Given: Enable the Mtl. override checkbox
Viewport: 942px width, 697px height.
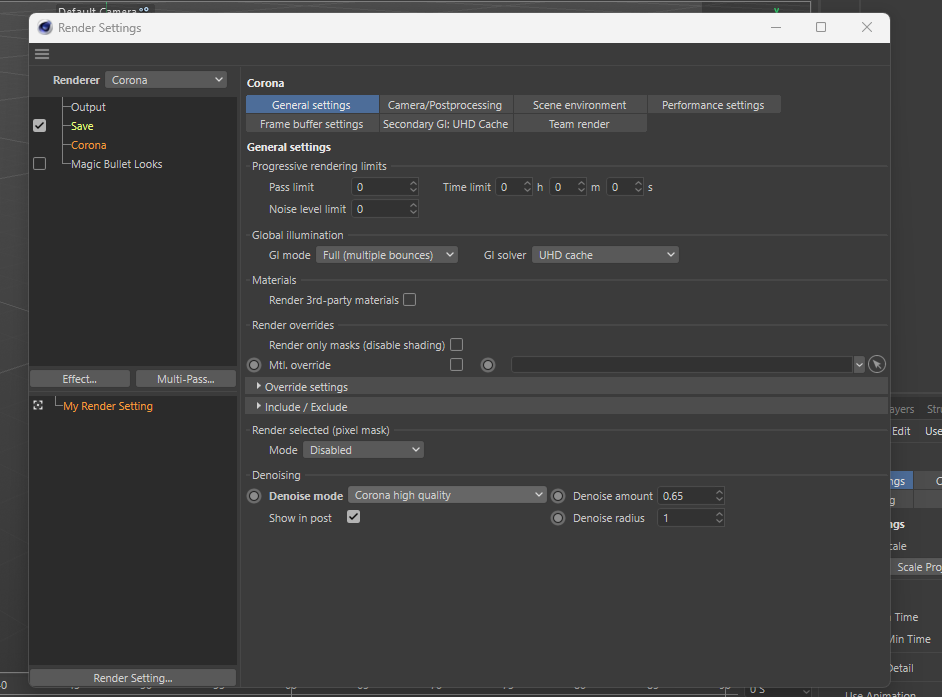Looking at the screenshot, I should 457,365.
